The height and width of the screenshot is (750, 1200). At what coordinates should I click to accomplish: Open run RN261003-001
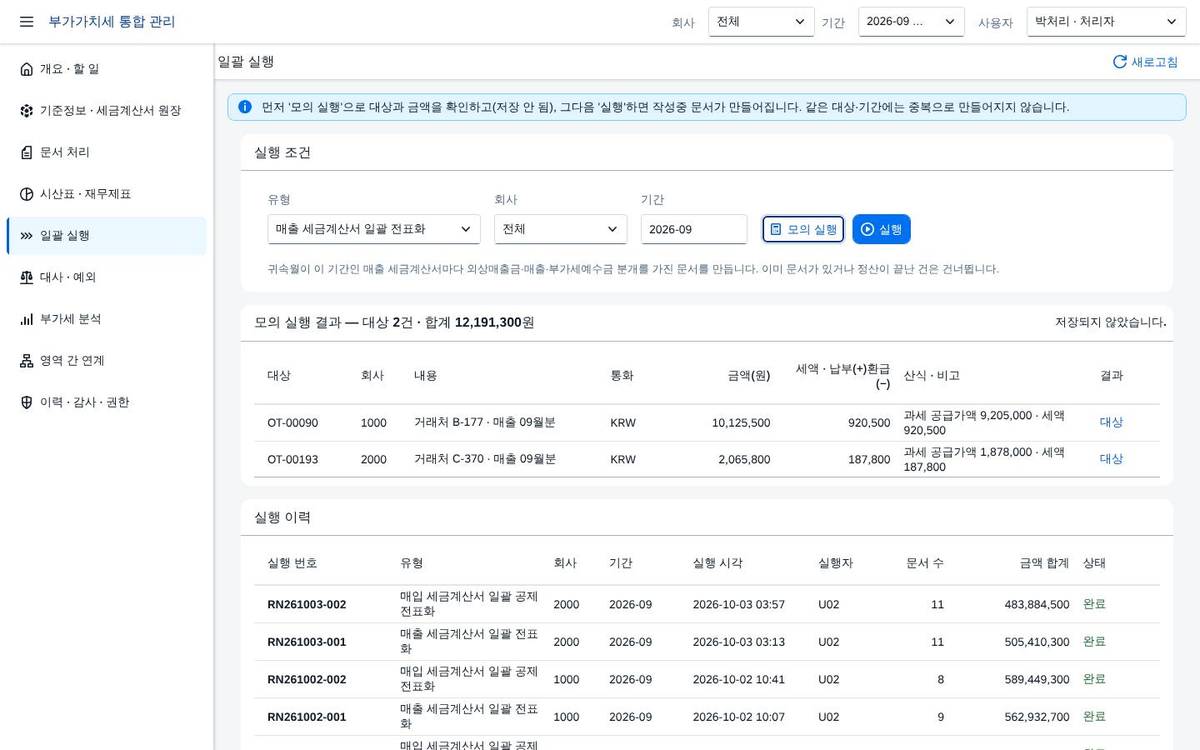pos(307,642)
